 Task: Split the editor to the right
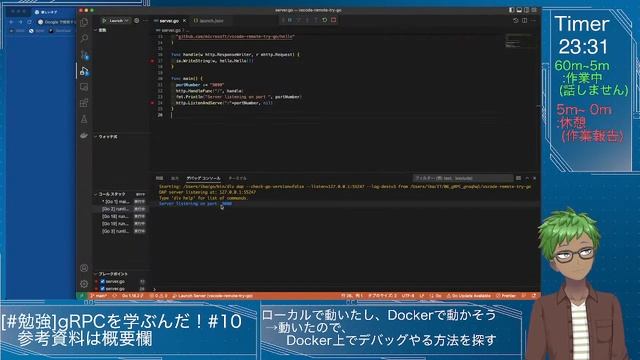tap(524, 20)
